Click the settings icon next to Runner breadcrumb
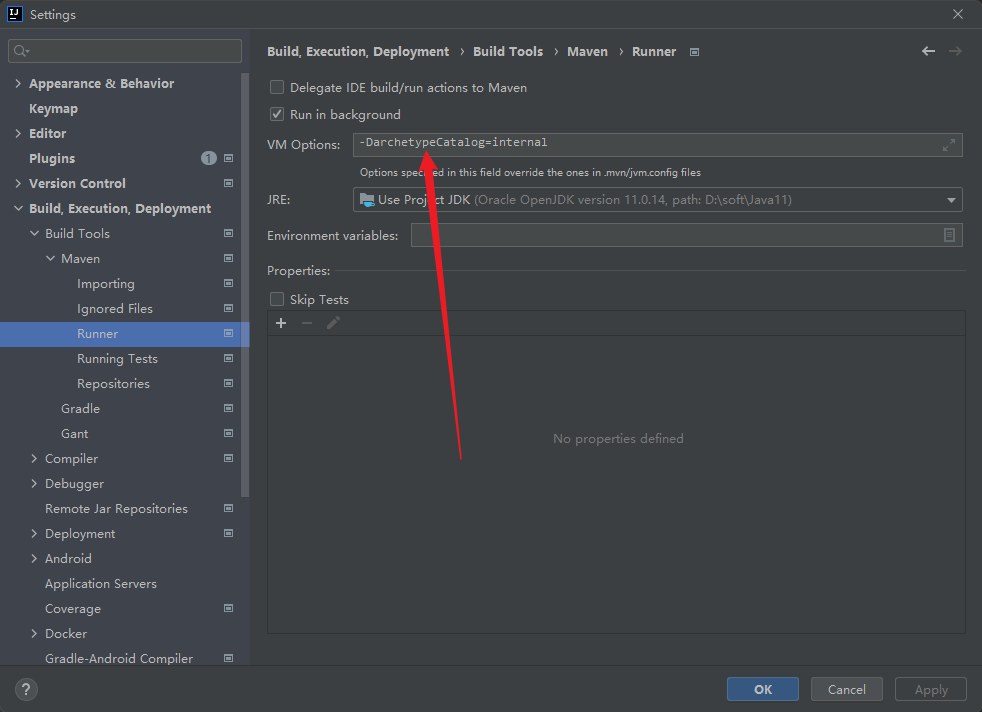The image size is (982, 712). coord(694,51)
